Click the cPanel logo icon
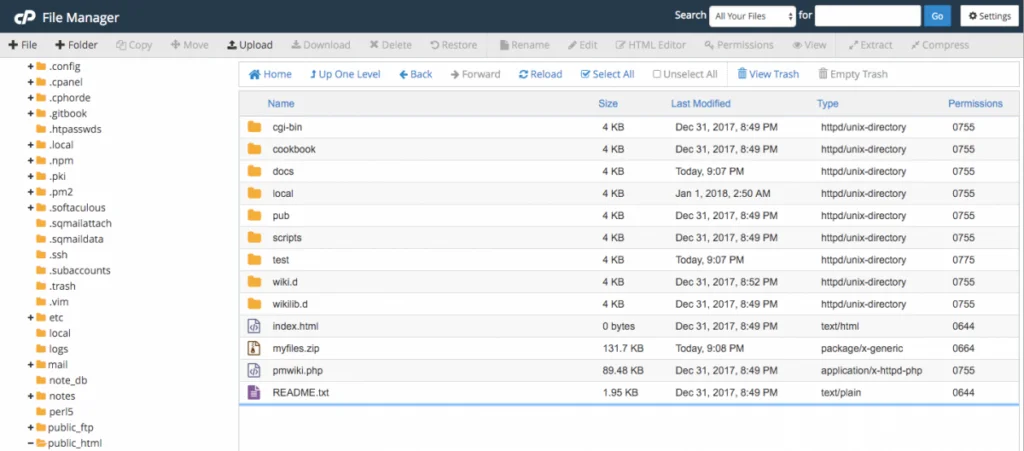The image size is (1024, 451). pyautogui.click(x=25, y=17)
